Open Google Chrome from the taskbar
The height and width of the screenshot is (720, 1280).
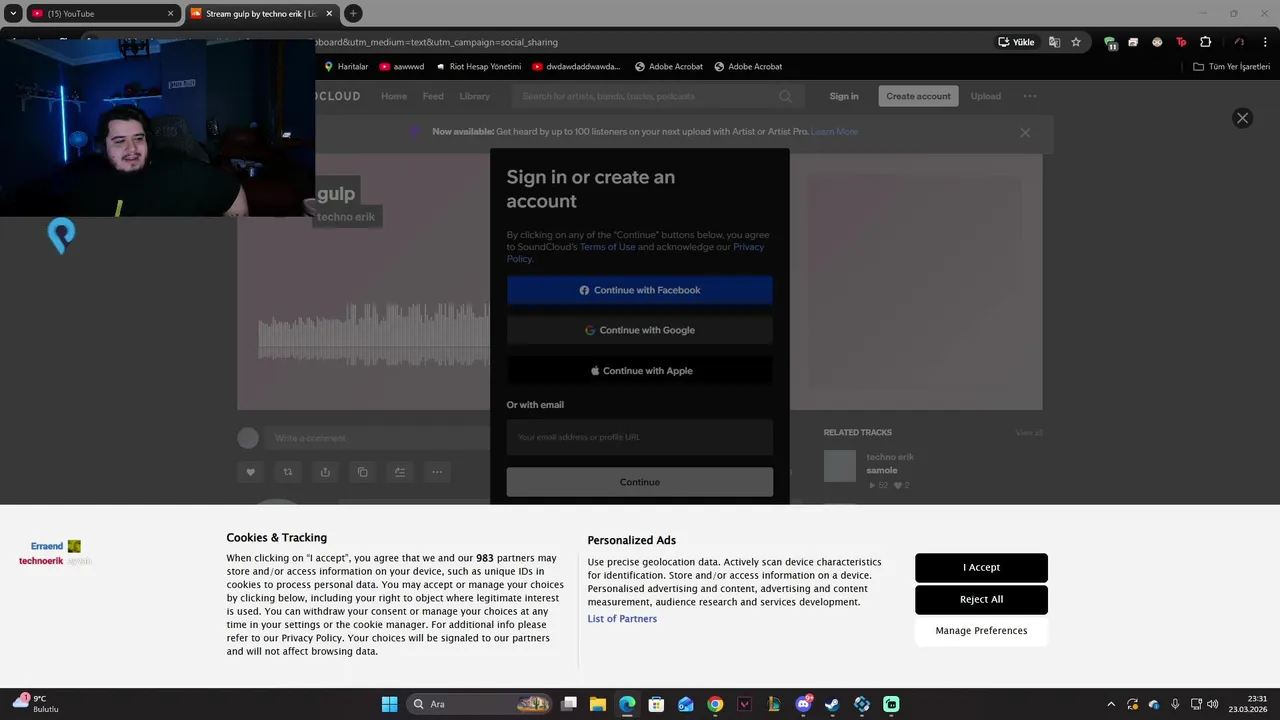coord(715,704)
